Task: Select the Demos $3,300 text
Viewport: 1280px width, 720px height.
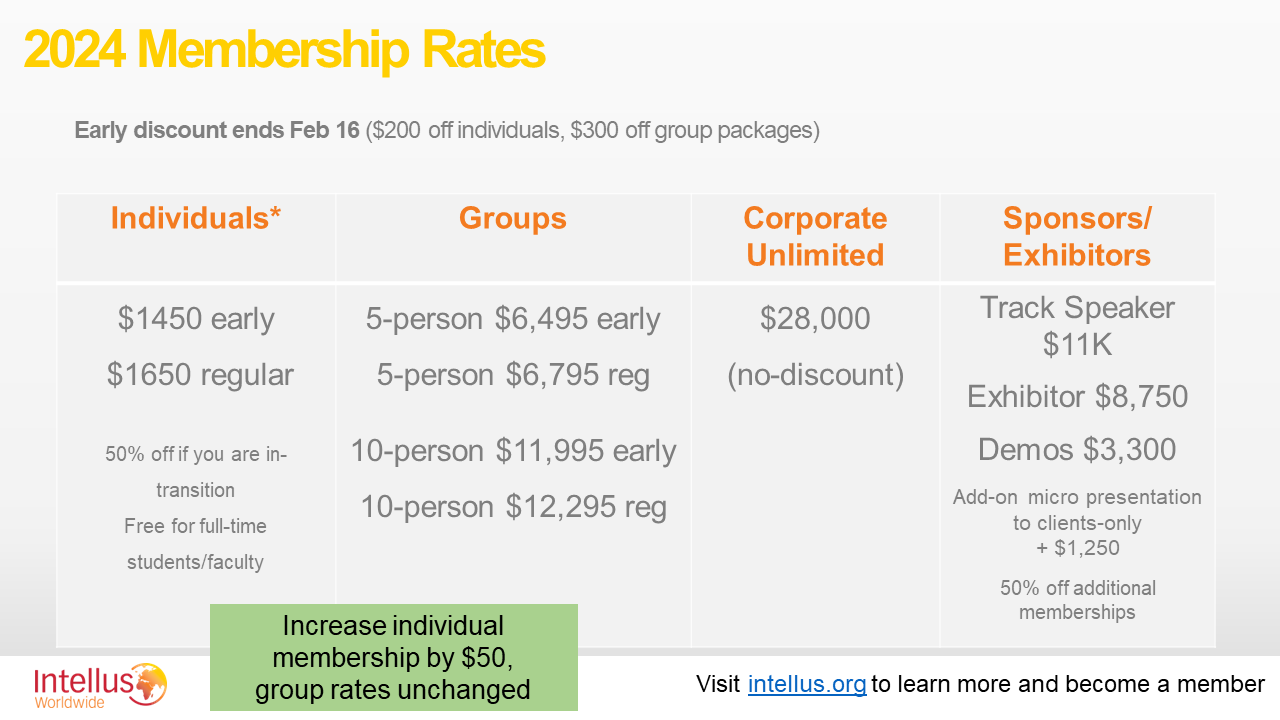Action: (x=1077, y=450)
